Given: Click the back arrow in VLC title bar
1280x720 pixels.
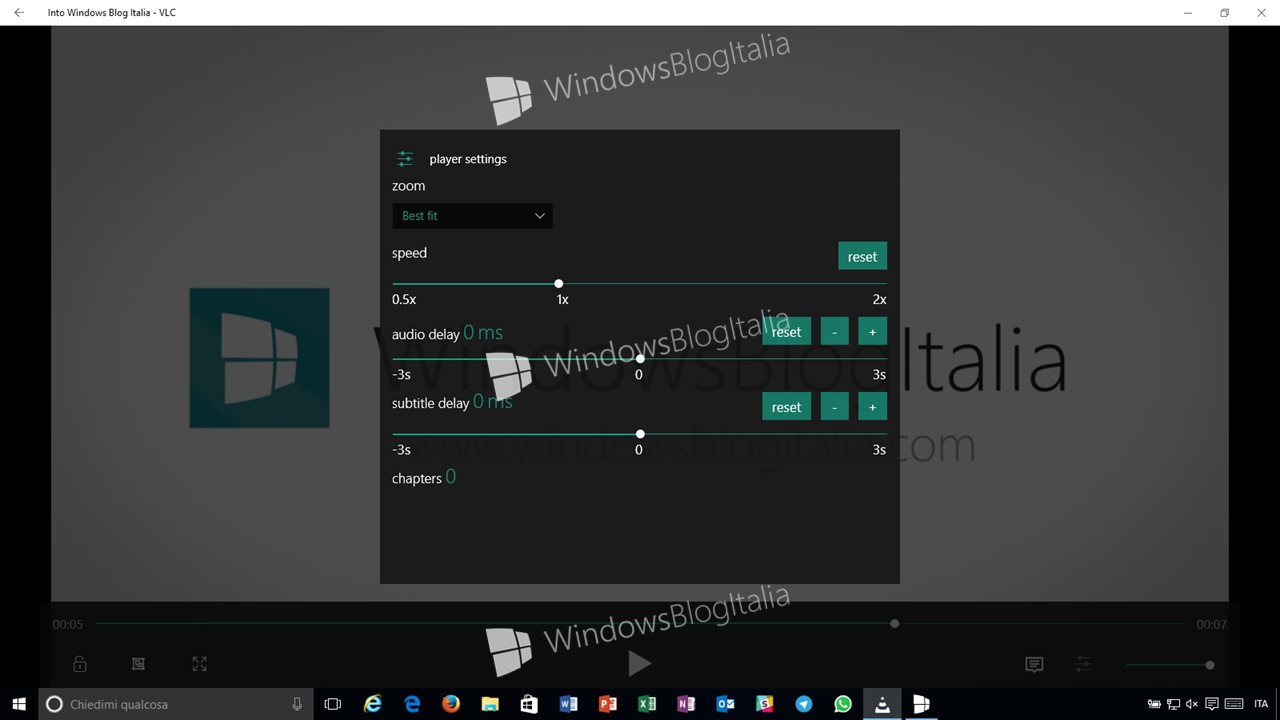Looking at the screenshot, I should (19, 13).
